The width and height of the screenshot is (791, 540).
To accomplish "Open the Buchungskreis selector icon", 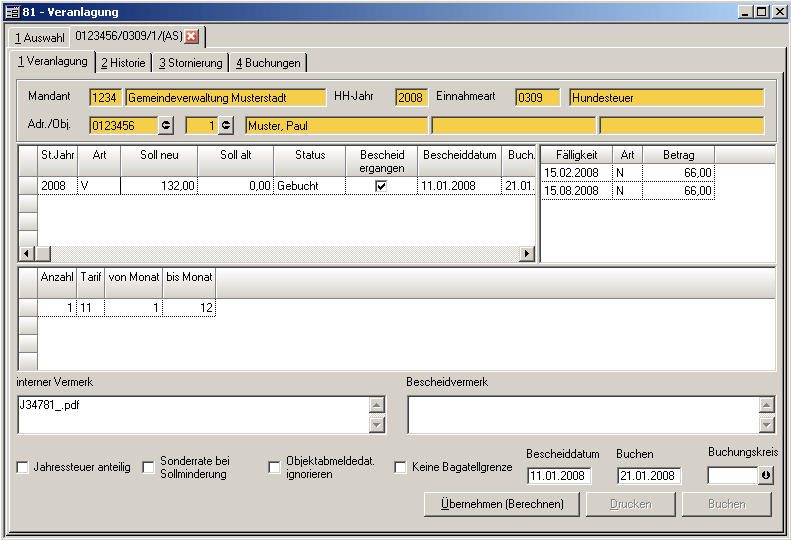I will point(766,476).
